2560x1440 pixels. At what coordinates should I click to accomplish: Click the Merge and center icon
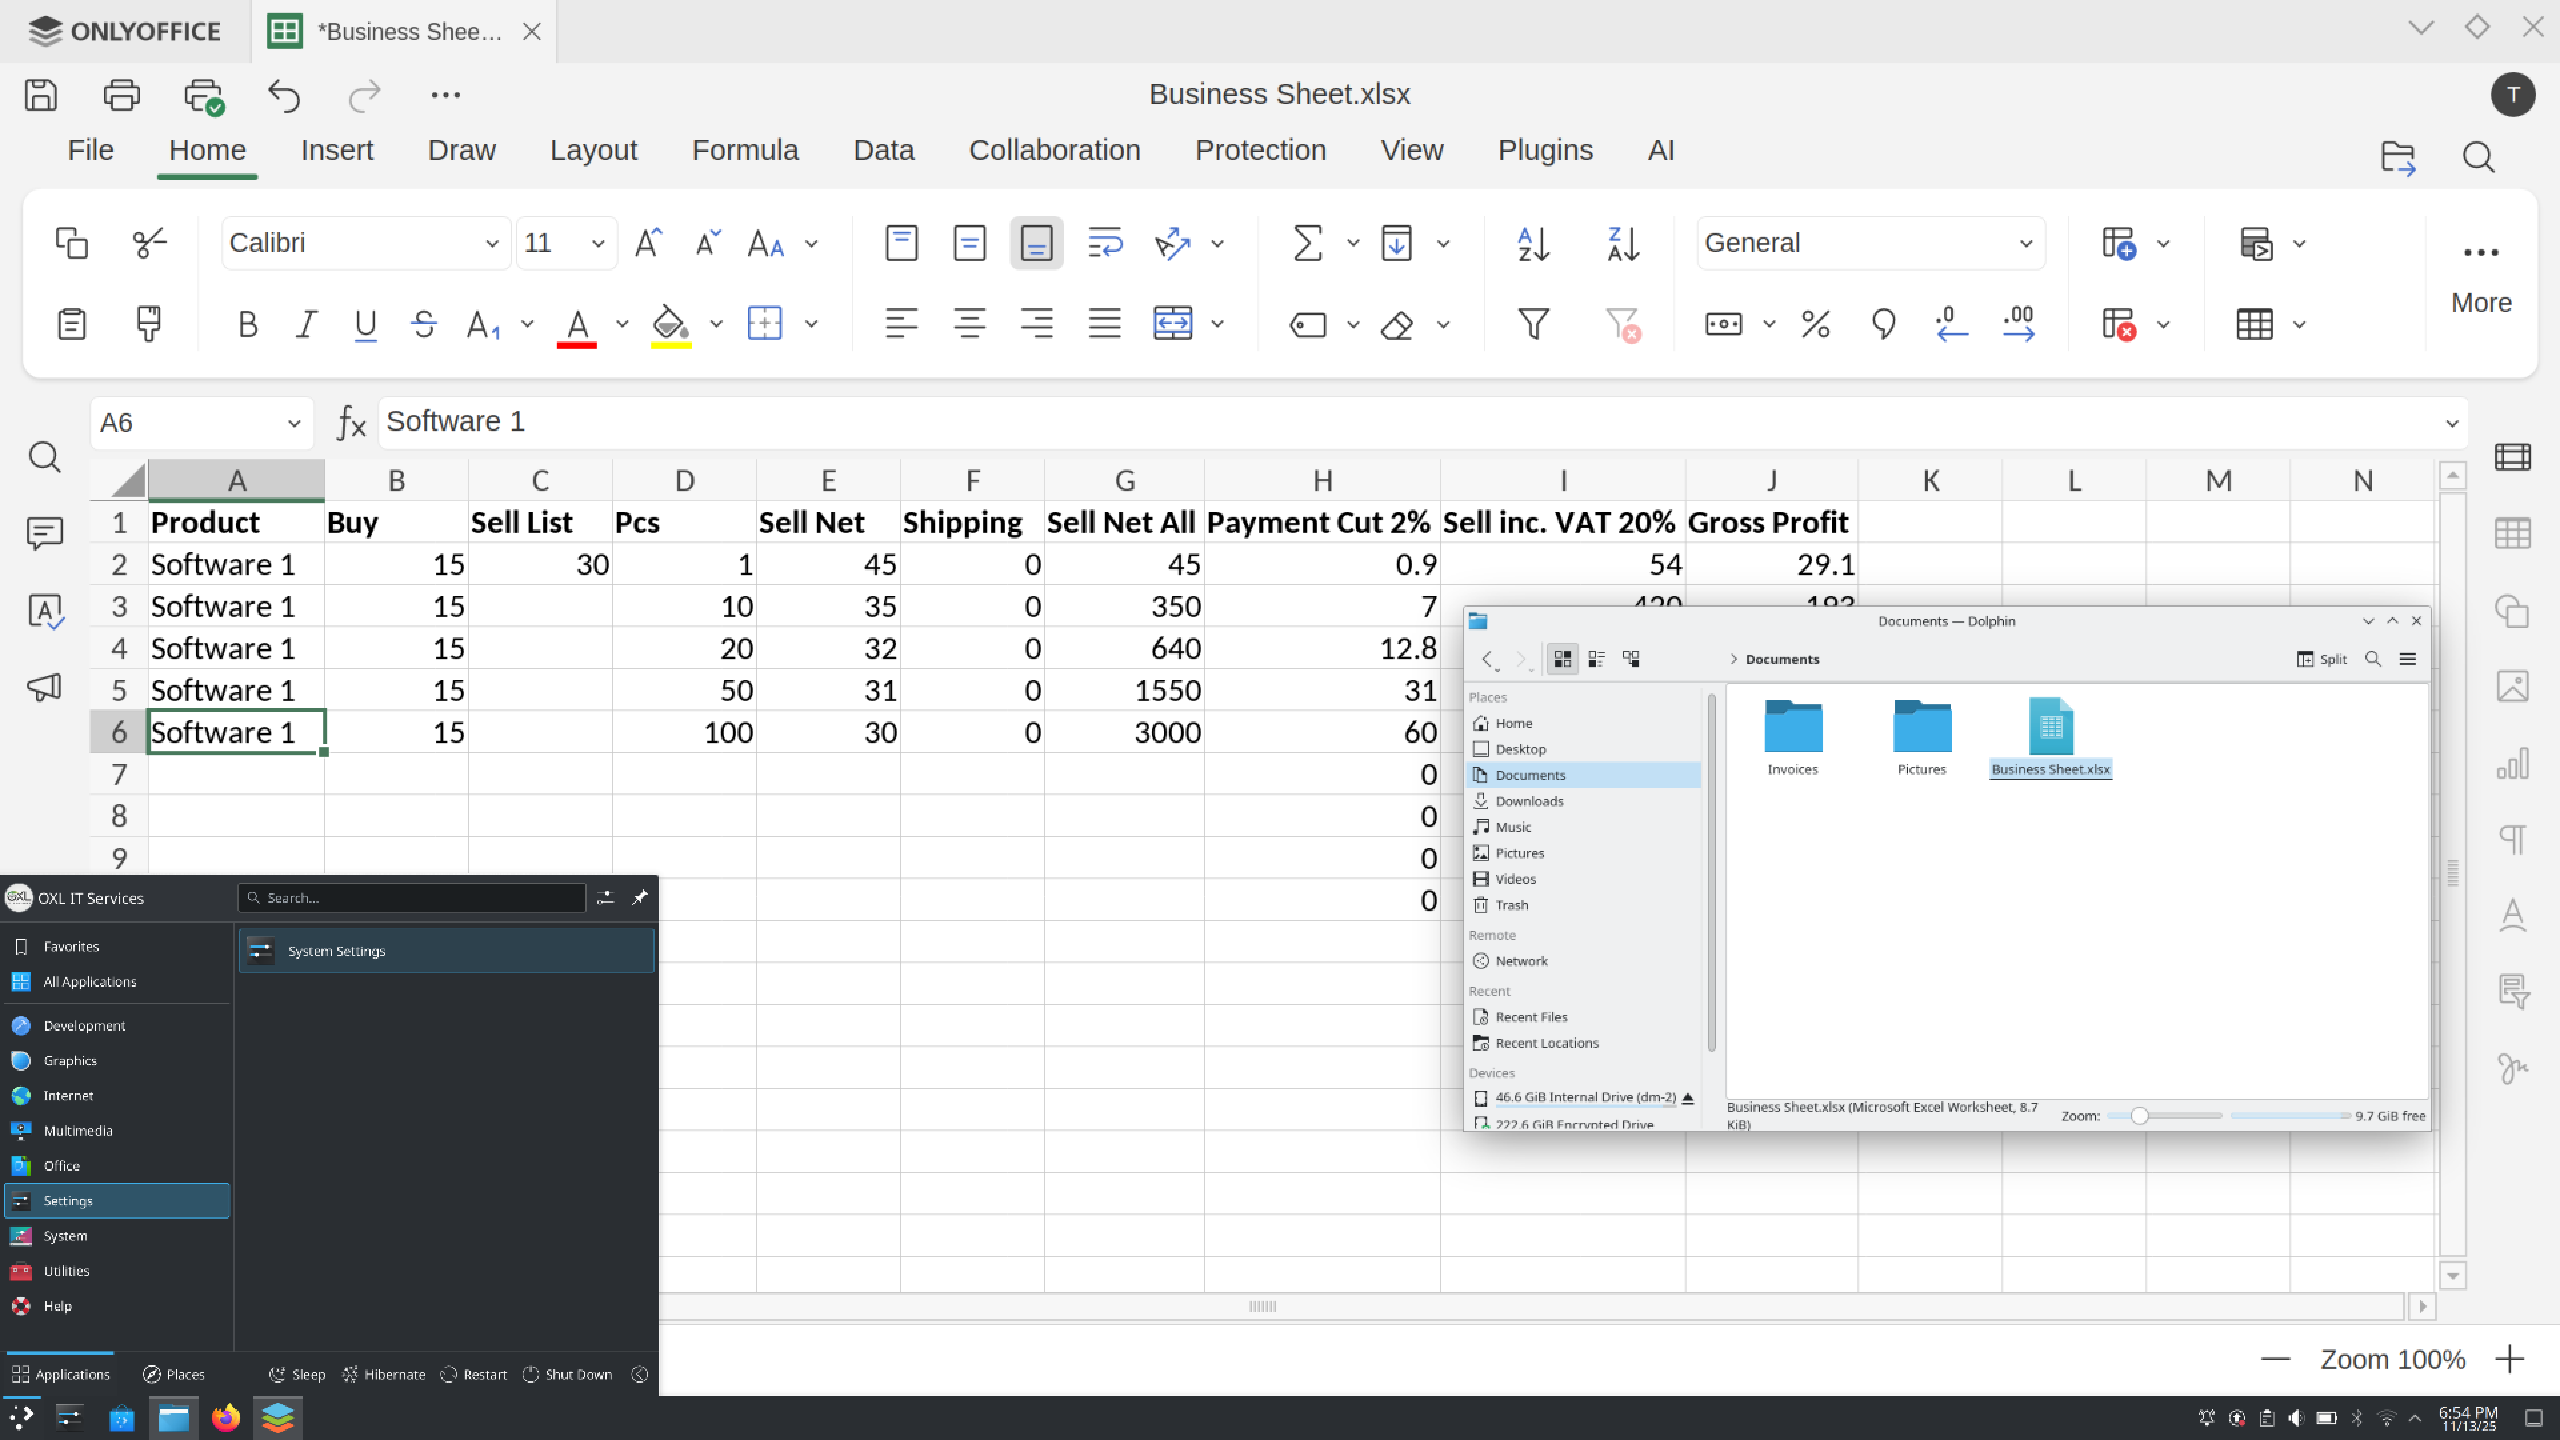click(x=1172, y=323)
